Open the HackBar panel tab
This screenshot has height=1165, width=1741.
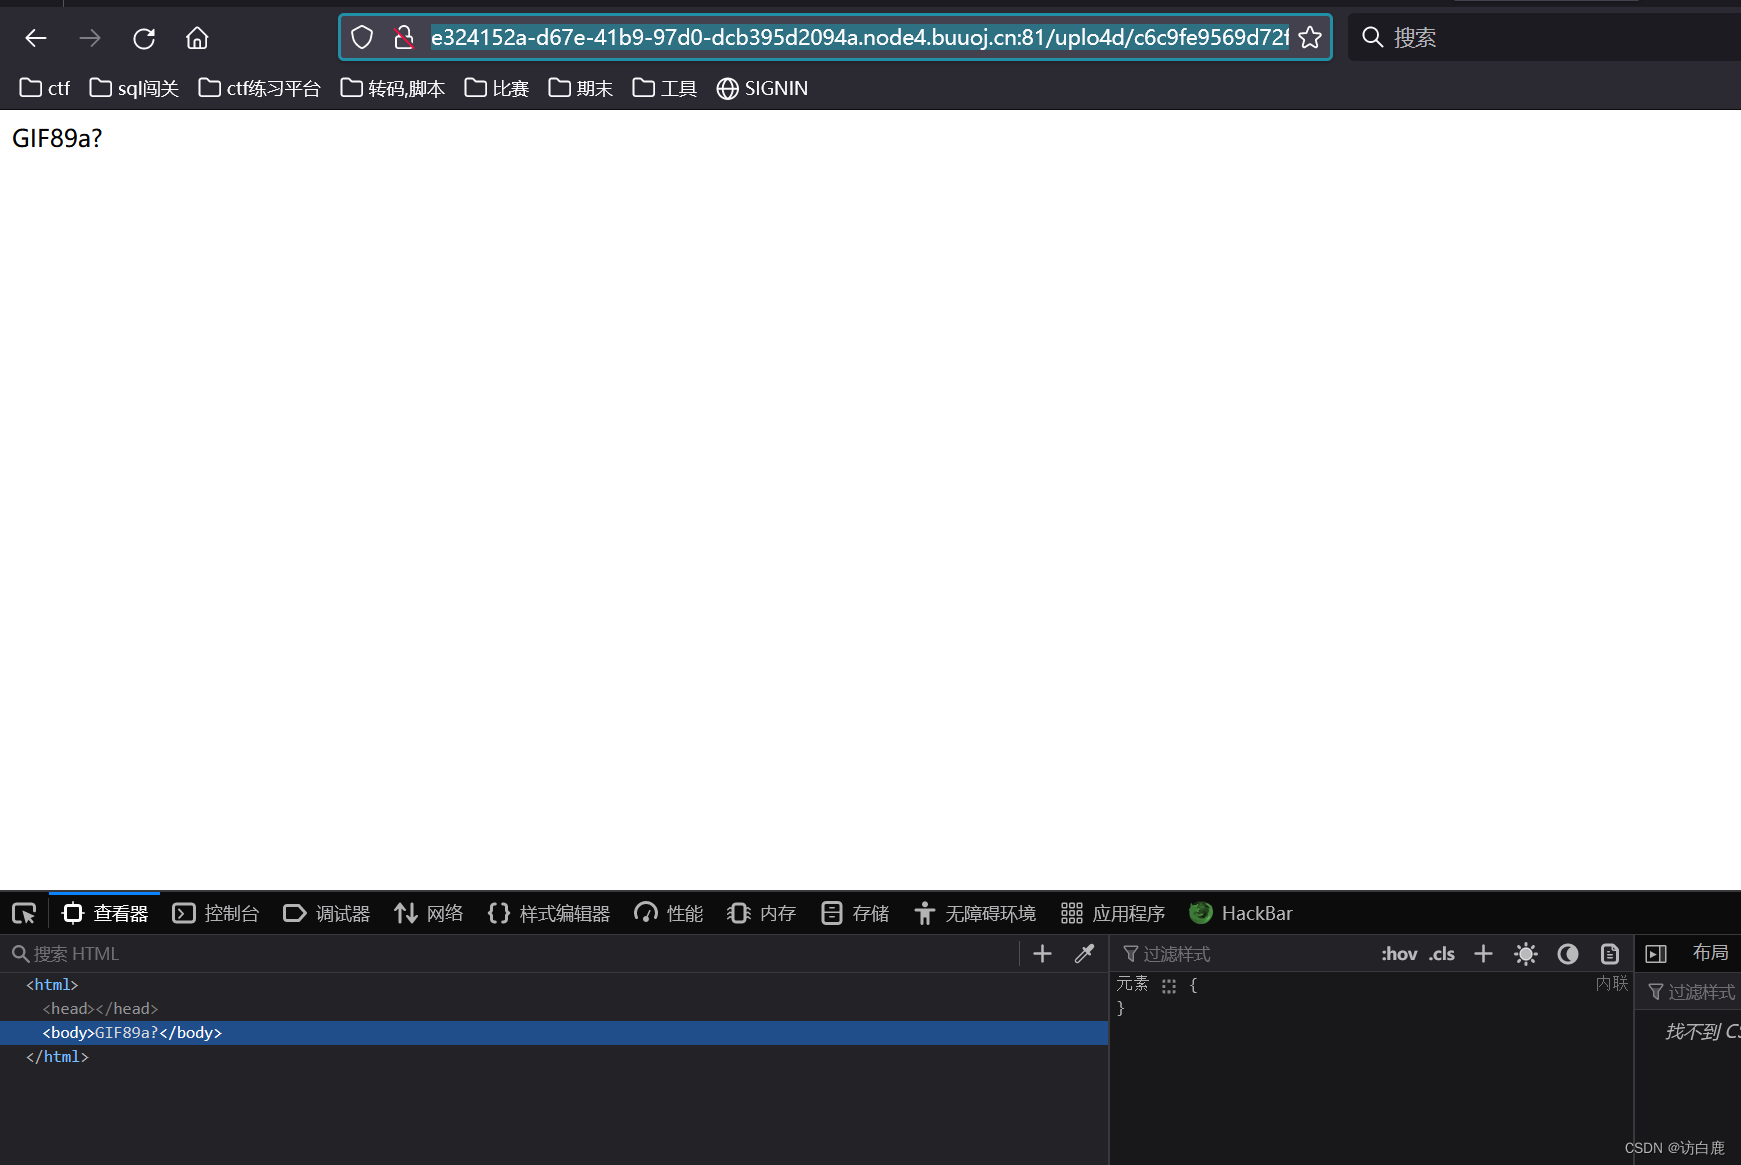[x=1241, y=913]
